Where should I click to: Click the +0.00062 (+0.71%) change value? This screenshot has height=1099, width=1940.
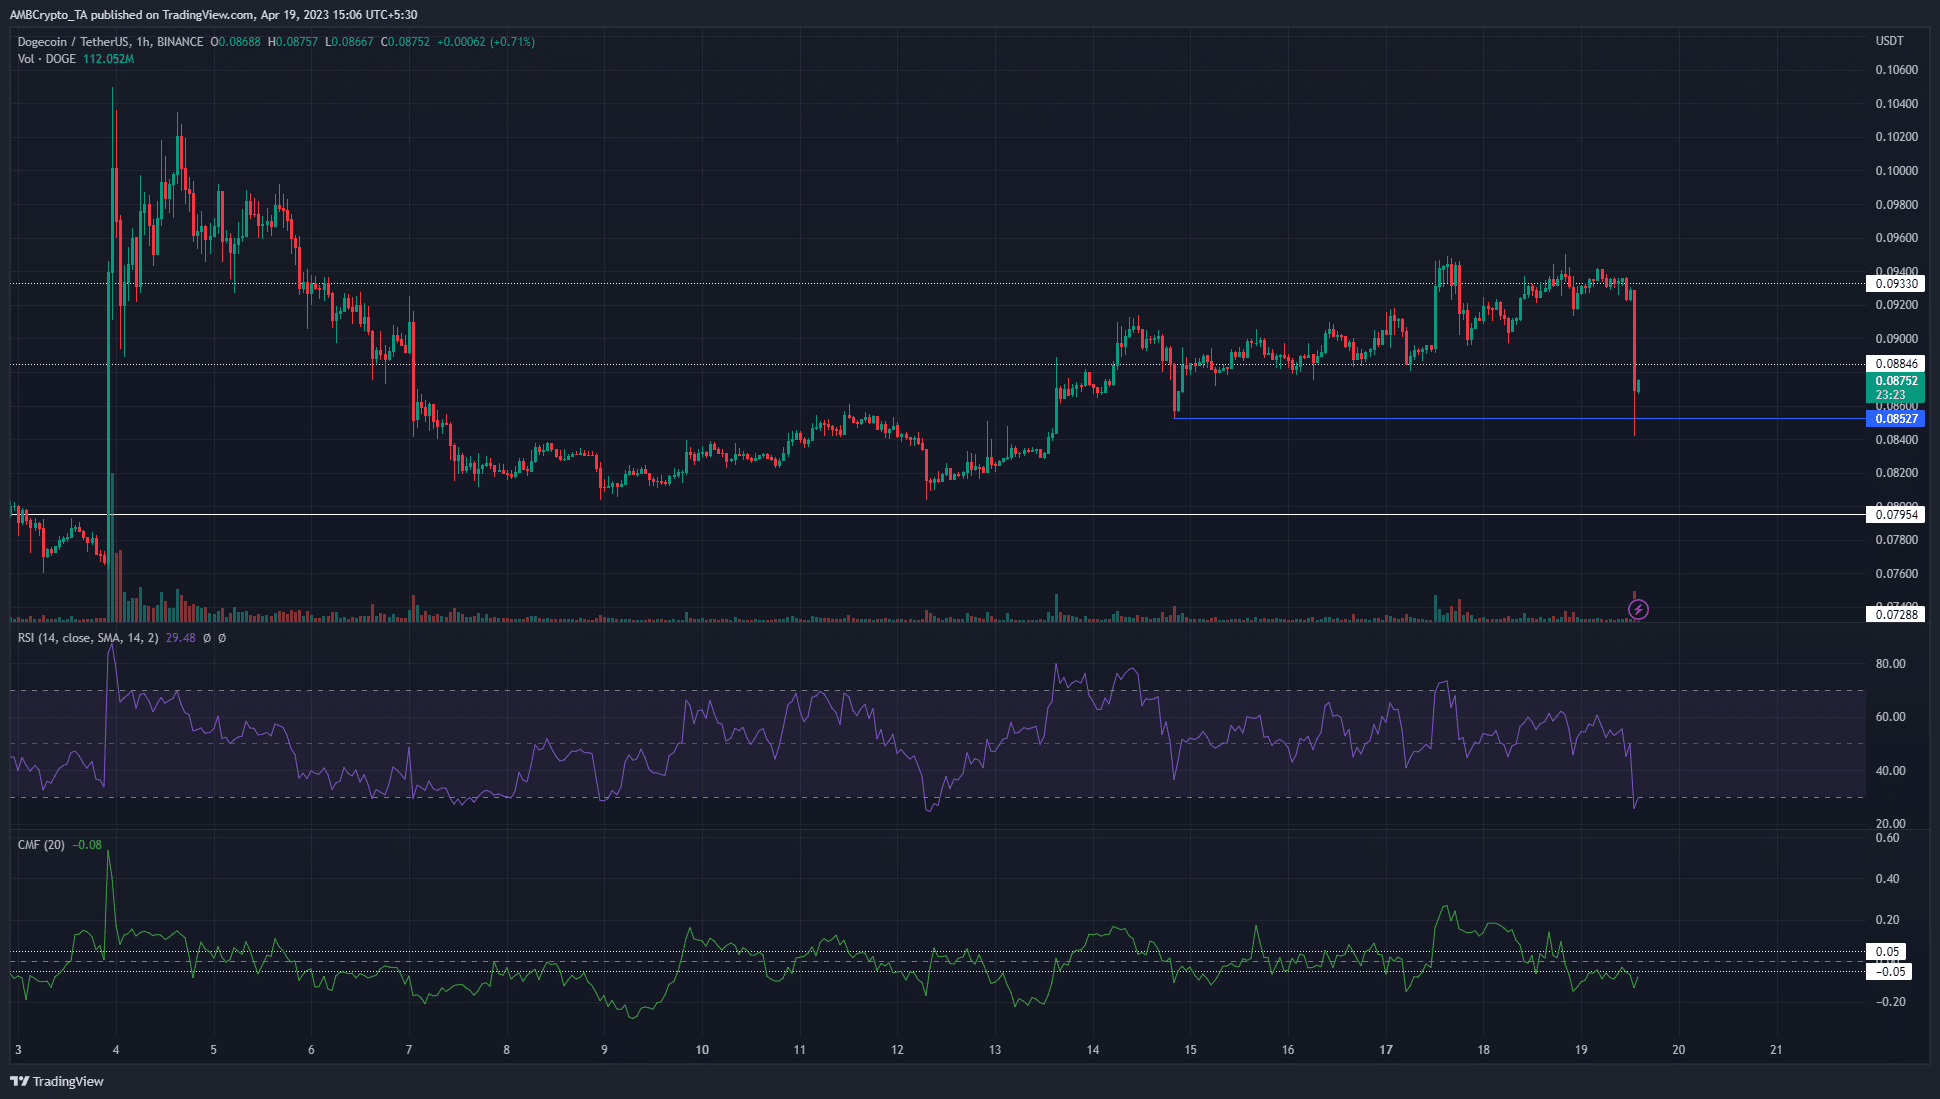pyautogui.click(x=486, y=42)
